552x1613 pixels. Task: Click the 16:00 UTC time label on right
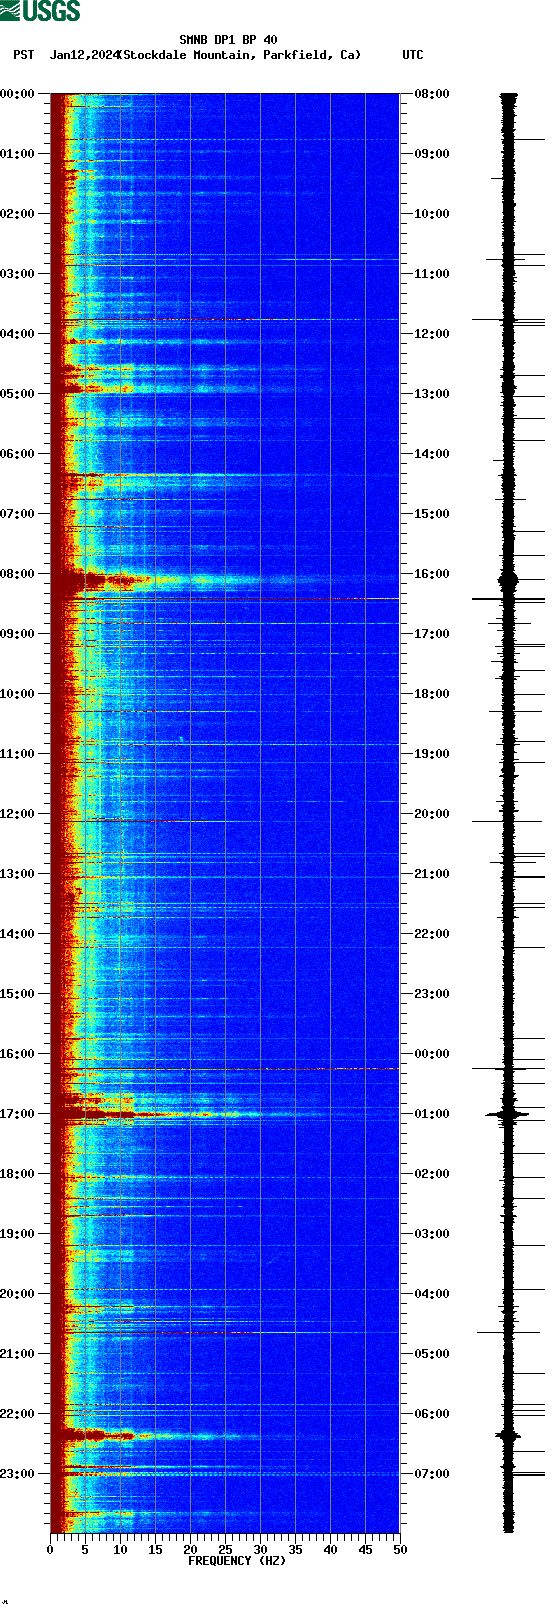pyautogui.click(x=431, y=574)
